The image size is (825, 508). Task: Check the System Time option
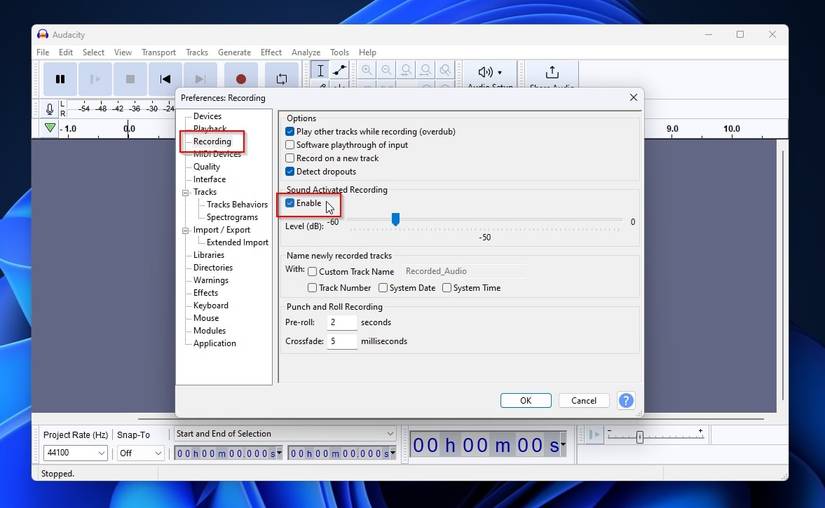click(447, 288)
